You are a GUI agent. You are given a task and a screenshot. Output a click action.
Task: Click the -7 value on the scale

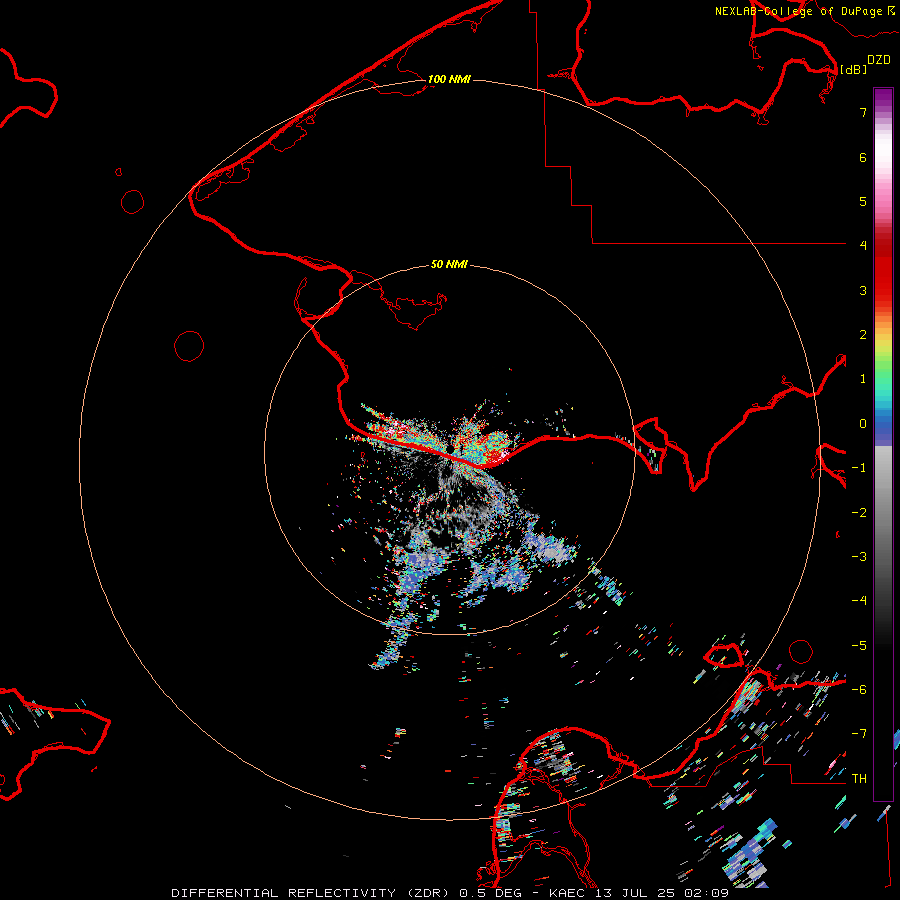(x=859, y=734)
